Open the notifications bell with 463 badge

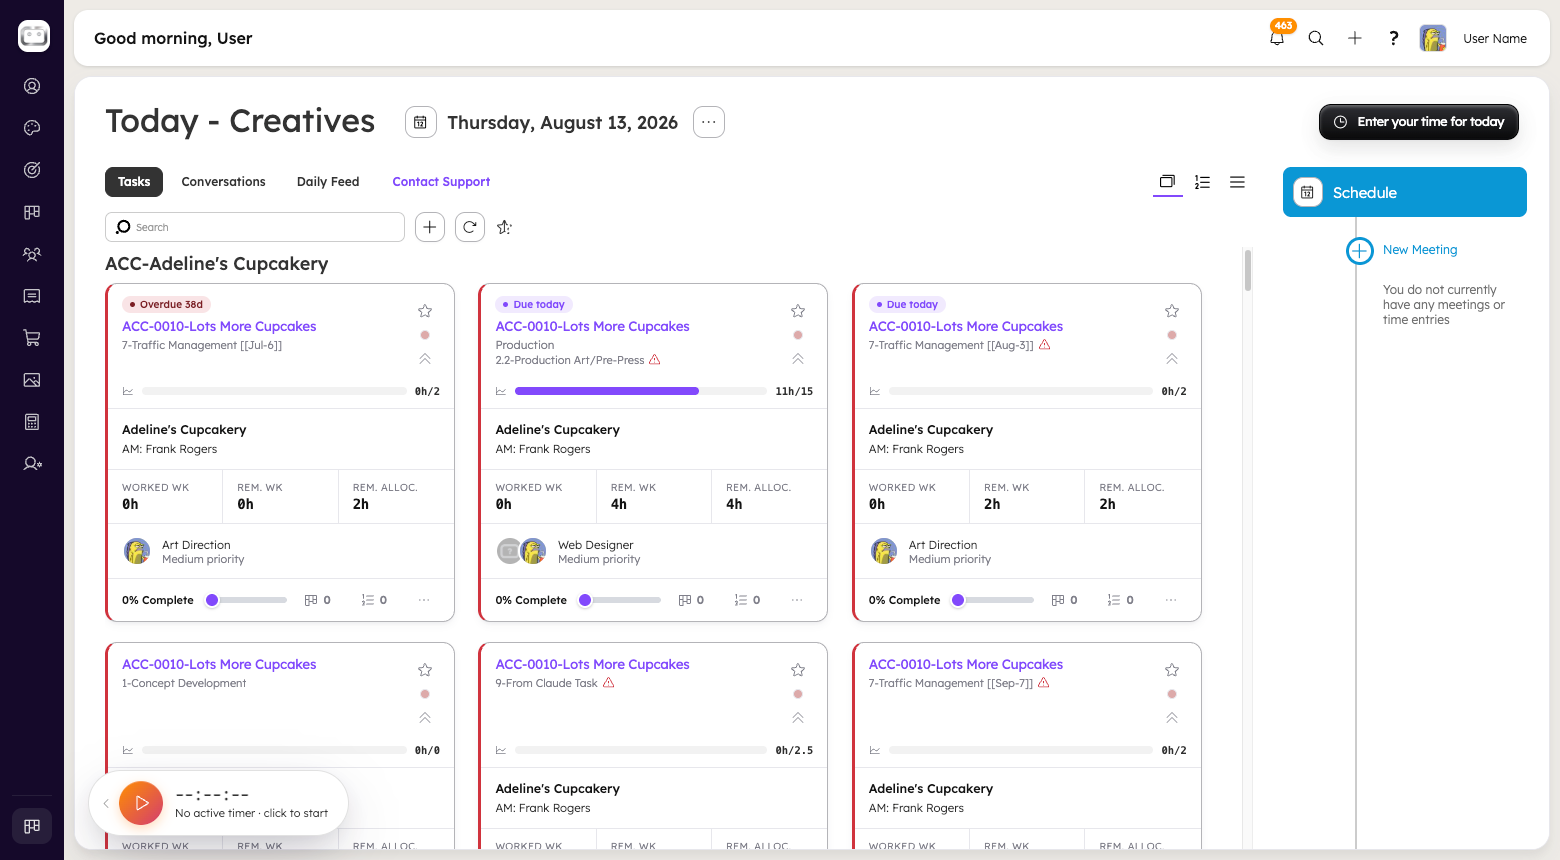coord(1277,38)
